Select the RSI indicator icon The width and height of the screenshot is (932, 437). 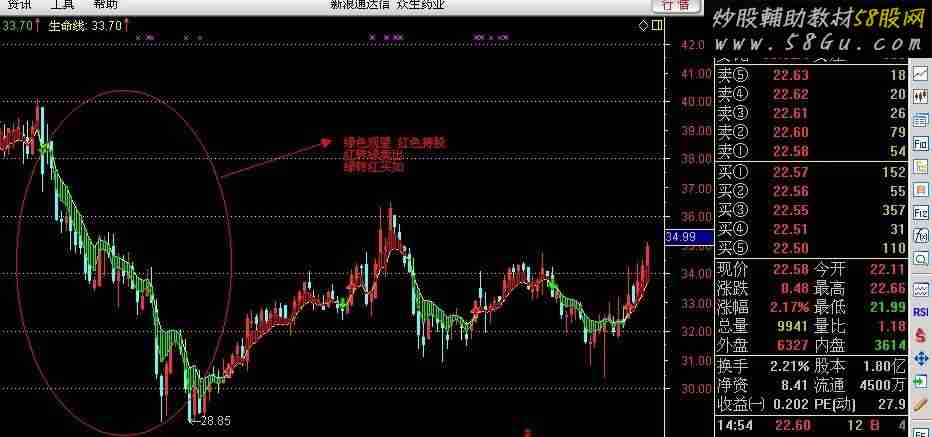coord(921,312)
